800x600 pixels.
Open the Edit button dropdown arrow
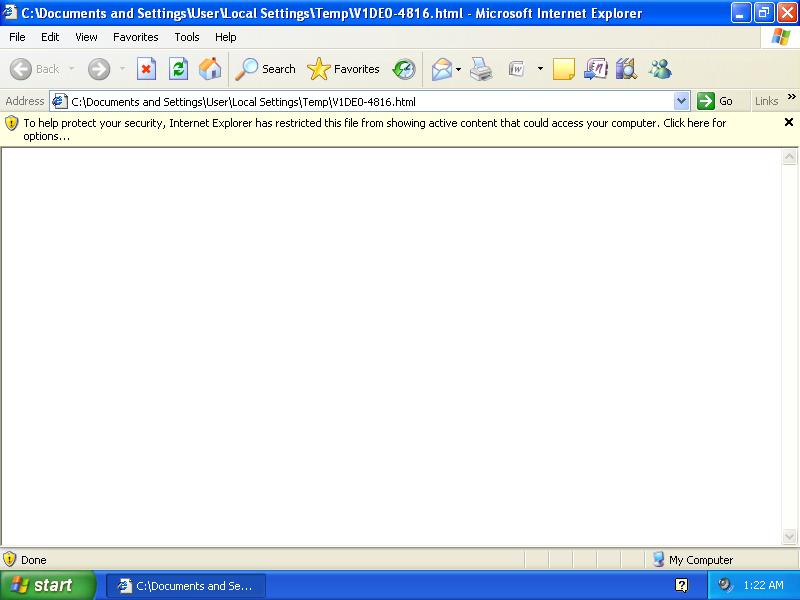tap(540, 69)
